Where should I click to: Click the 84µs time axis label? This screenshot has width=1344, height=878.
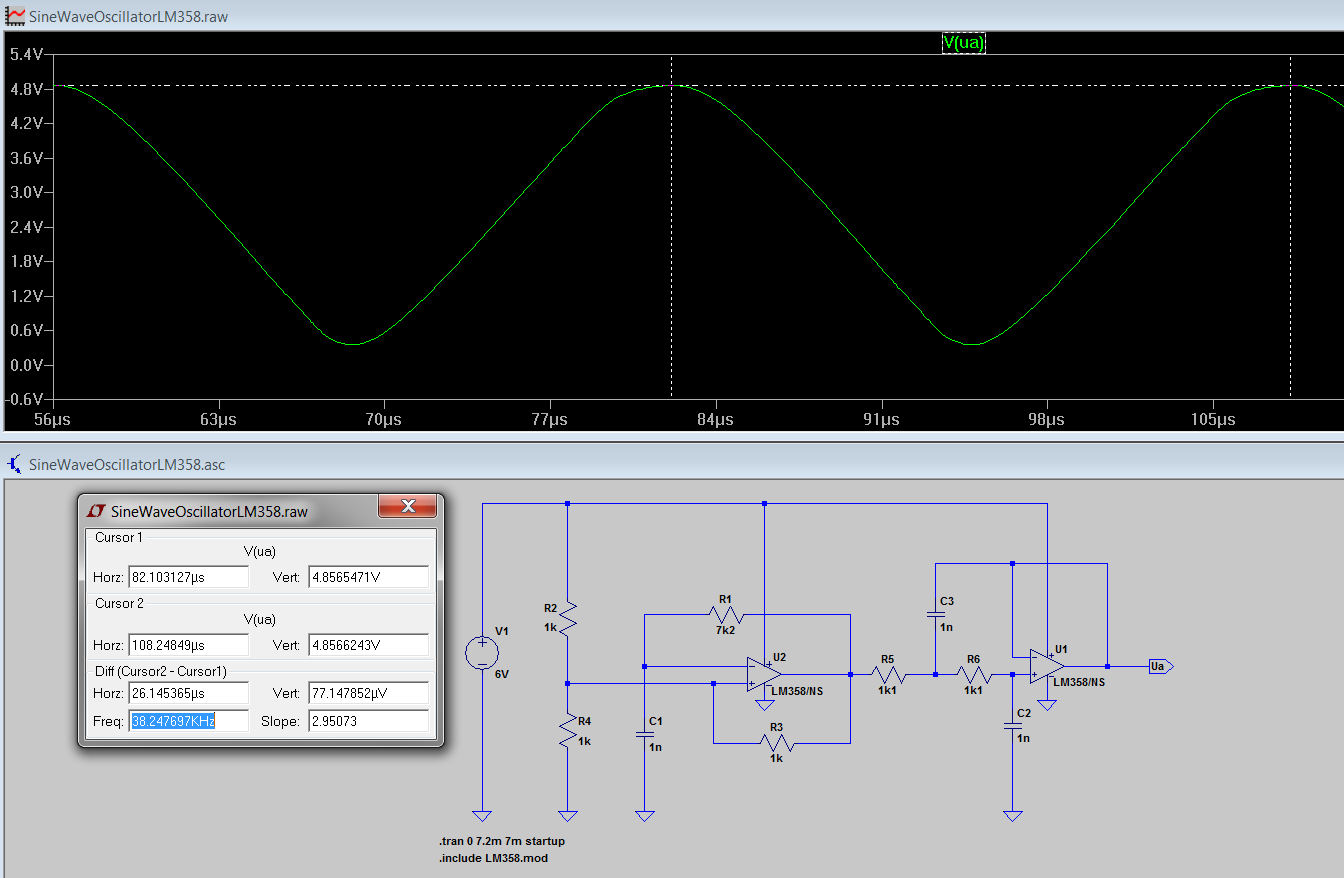[x=715, y=420]
